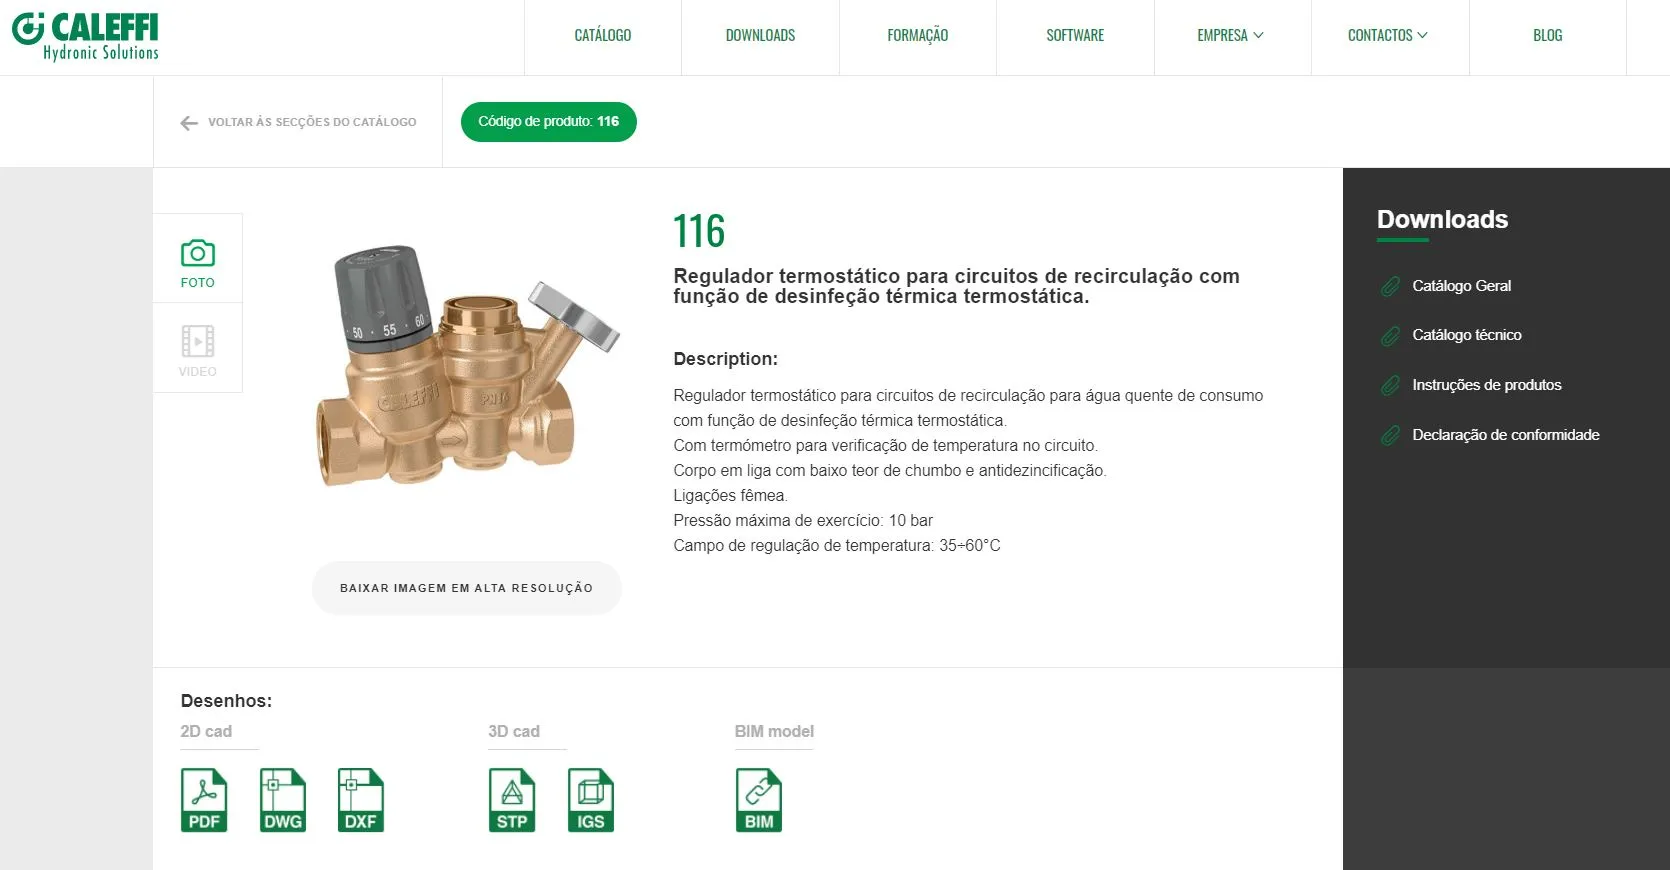Expand the CONTACTOS dropdown menu
The width and height of the screenshot is (1670, 870).
[x=1389, y=36]
